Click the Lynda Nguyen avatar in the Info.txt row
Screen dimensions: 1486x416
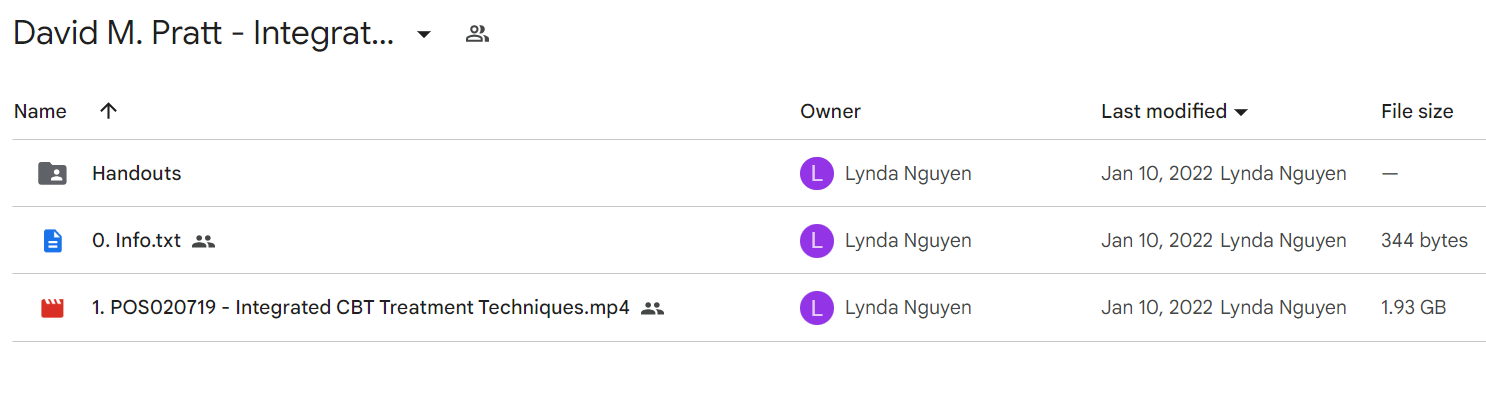pyautogui.click(x=817, y=241)
